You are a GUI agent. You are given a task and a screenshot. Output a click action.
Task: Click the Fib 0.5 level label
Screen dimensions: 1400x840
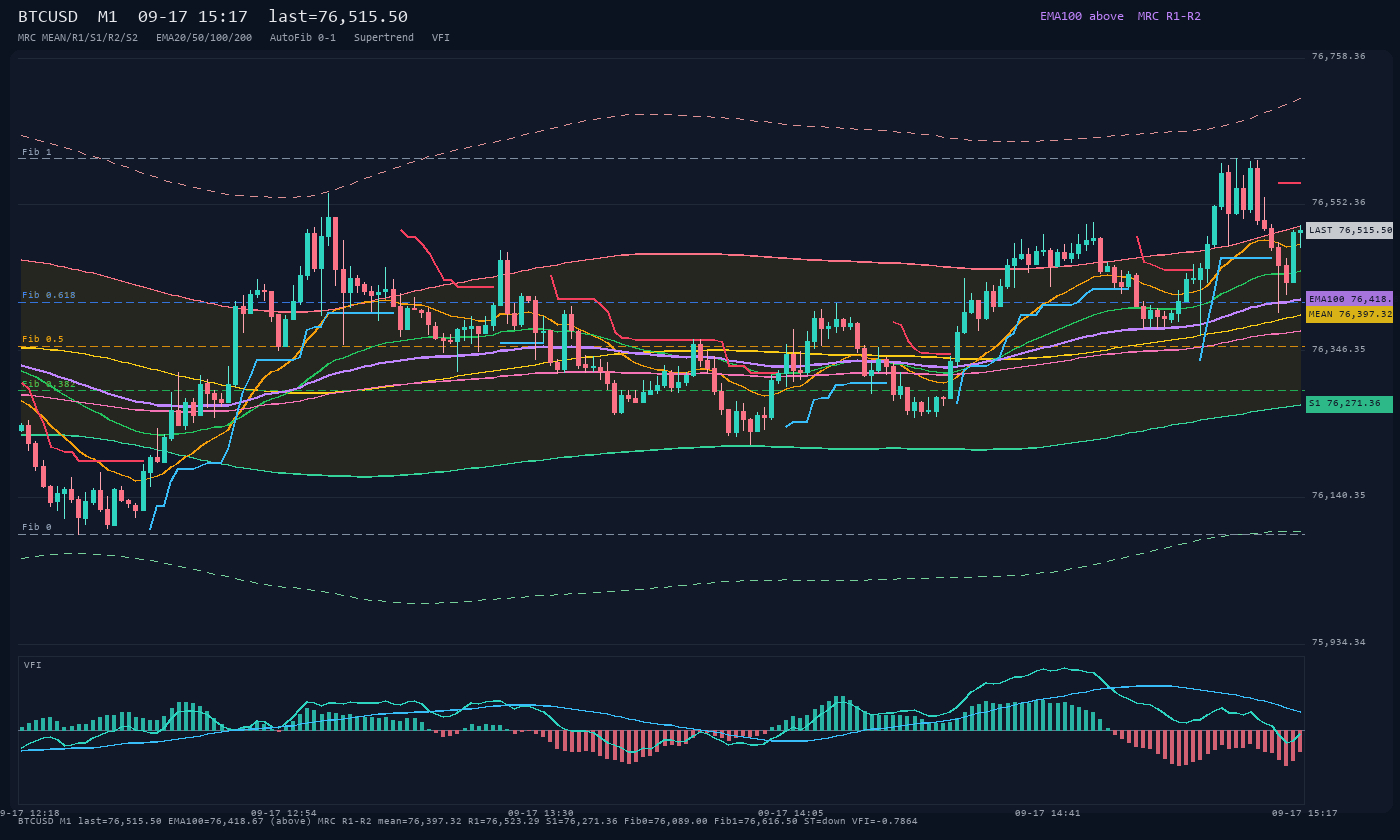[x=43, y=339]
